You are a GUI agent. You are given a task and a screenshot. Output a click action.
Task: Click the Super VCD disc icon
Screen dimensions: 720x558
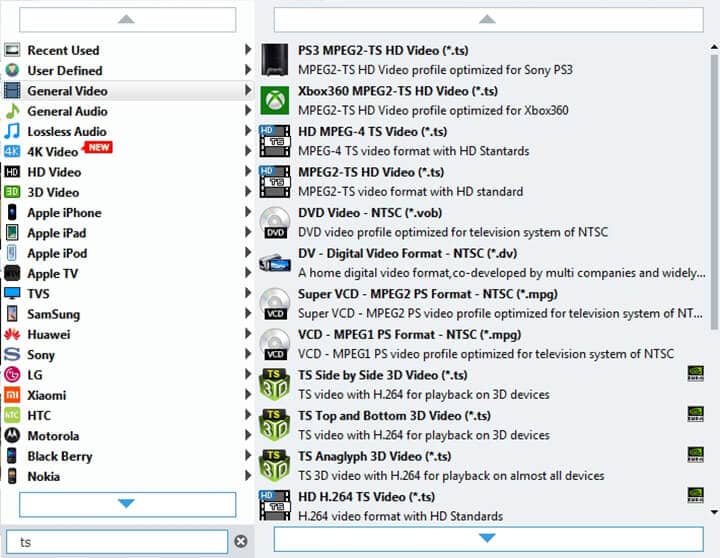click(x=275, y=304)
